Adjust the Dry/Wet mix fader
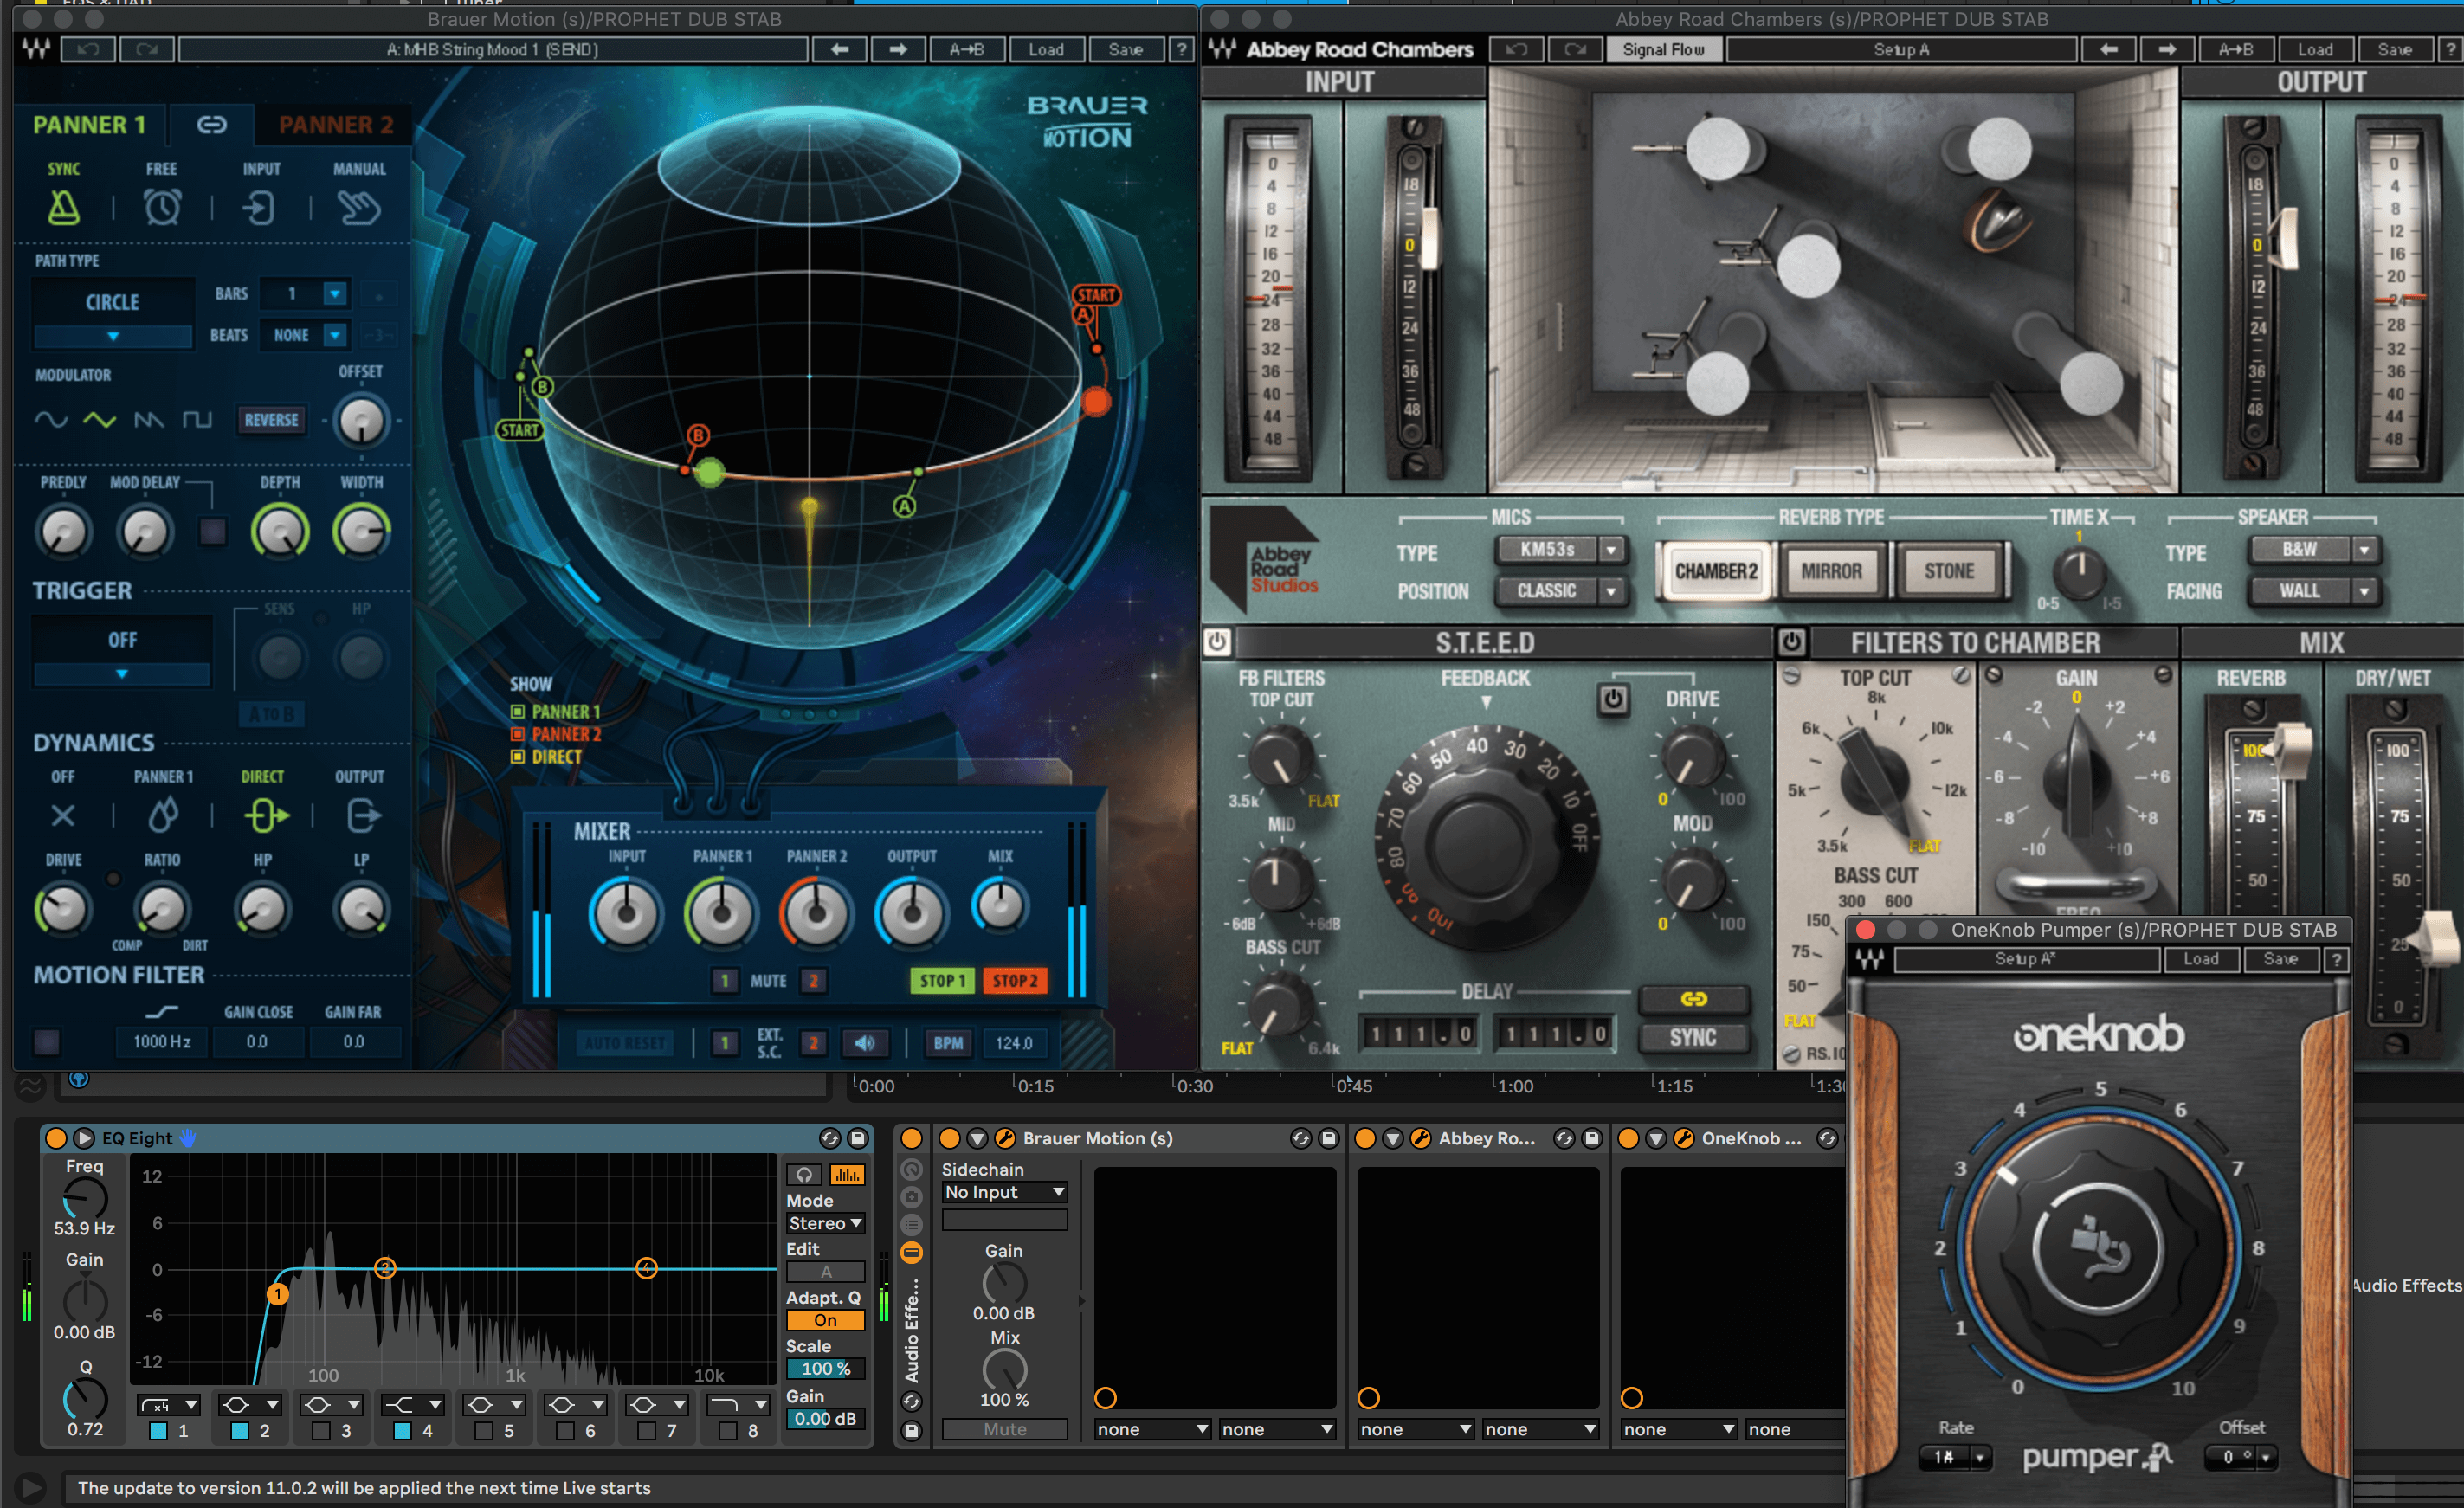The width and height of the screenshot is (2464, 1508). (x=2438, y=940)
